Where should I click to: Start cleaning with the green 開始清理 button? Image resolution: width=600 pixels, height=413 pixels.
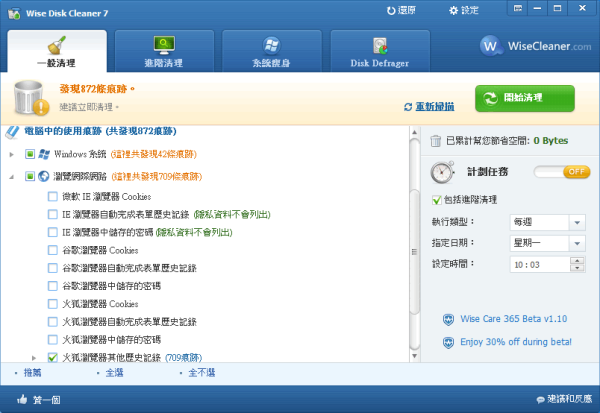(x=525, y=98)
